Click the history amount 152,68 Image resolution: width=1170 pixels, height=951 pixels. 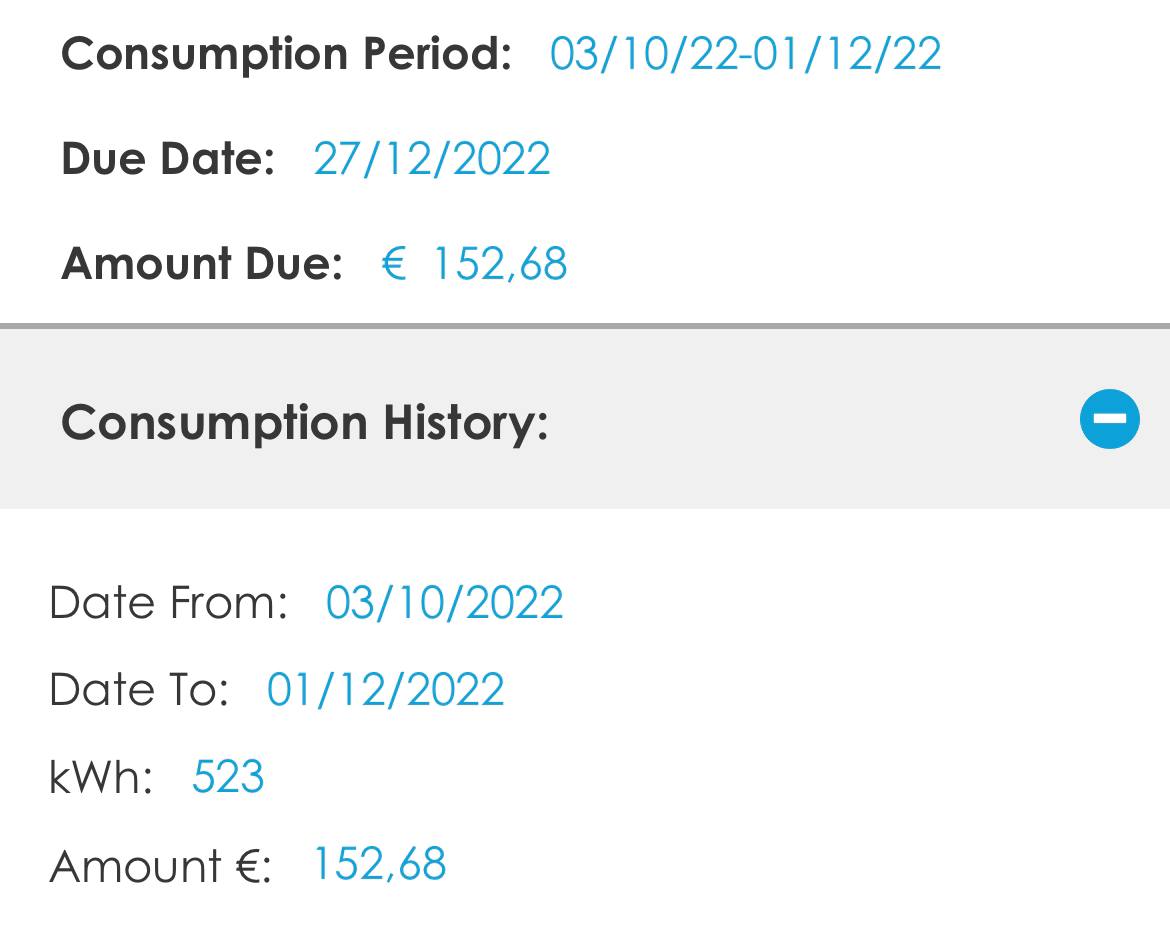(379, 864)
